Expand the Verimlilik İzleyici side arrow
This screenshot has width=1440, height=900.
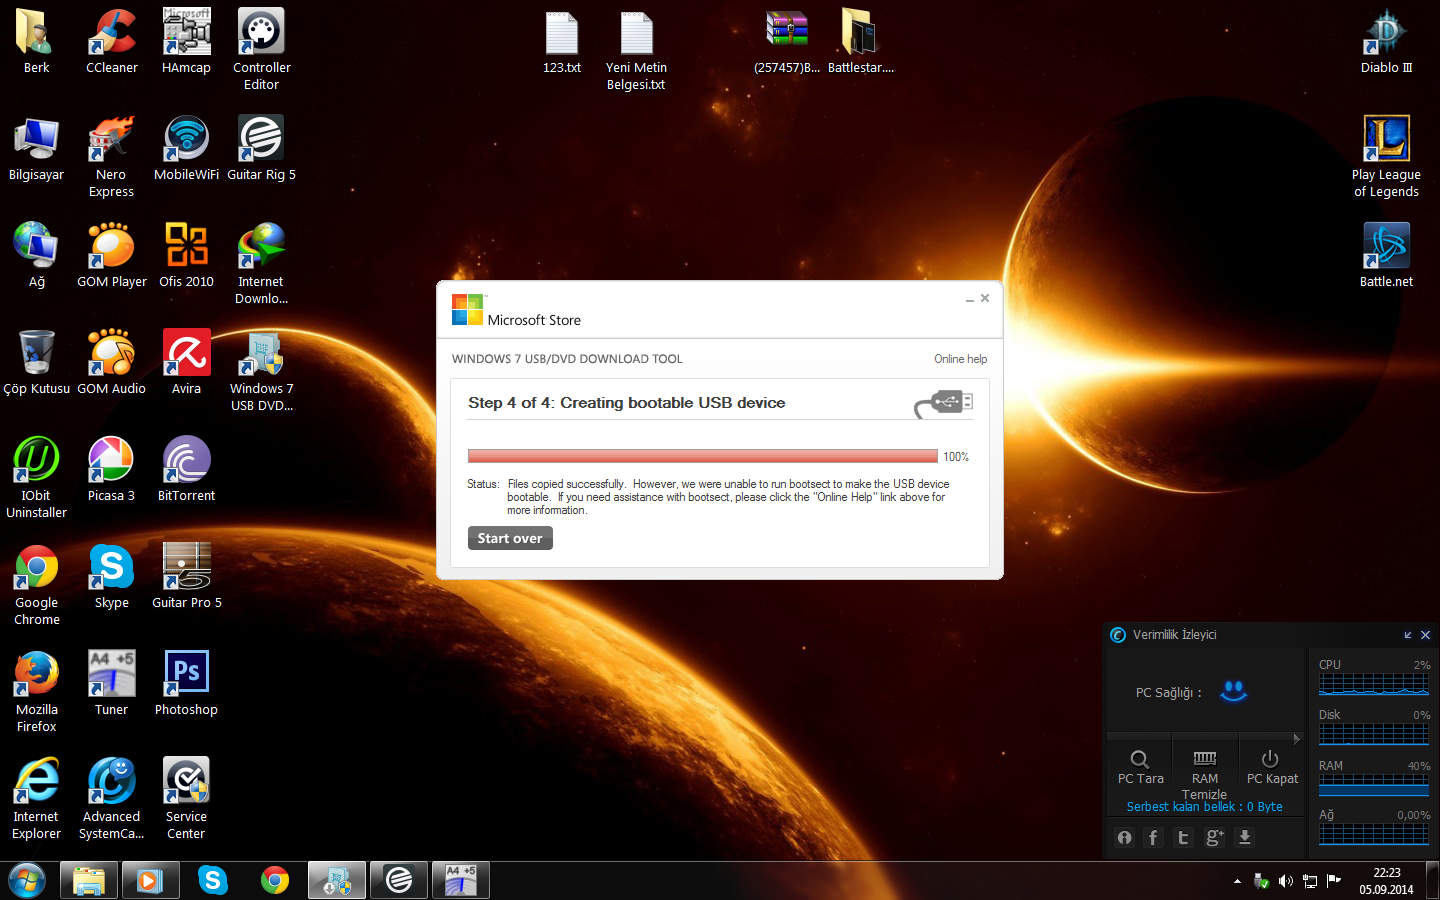point(1297,739)
